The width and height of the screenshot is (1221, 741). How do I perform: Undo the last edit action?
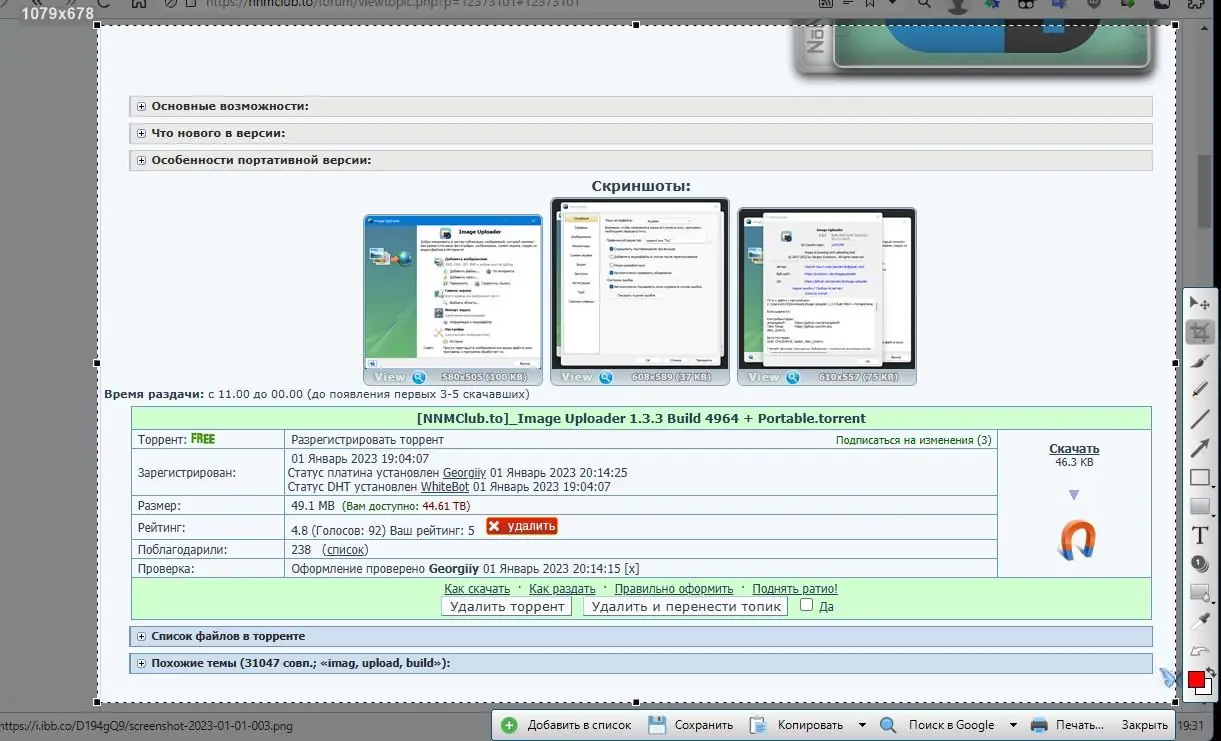[x=1200, y=650]
